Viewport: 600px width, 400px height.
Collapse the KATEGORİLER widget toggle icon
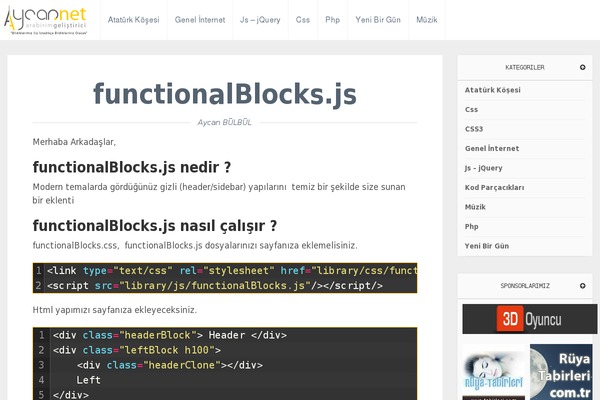coord(582,67)
